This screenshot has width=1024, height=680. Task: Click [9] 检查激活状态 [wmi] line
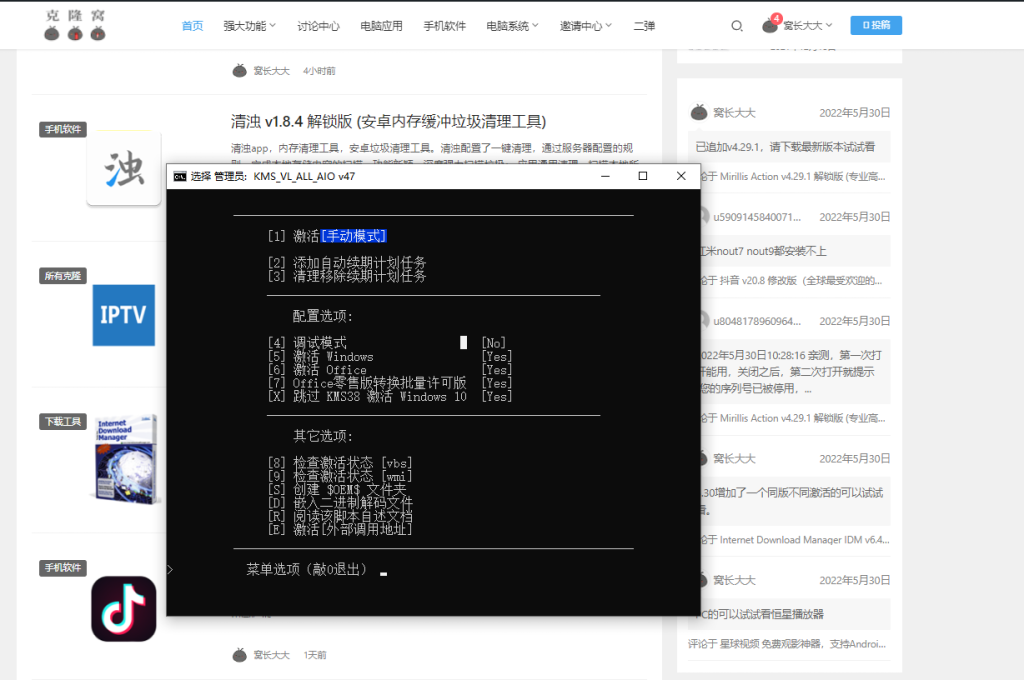(340, 476)
